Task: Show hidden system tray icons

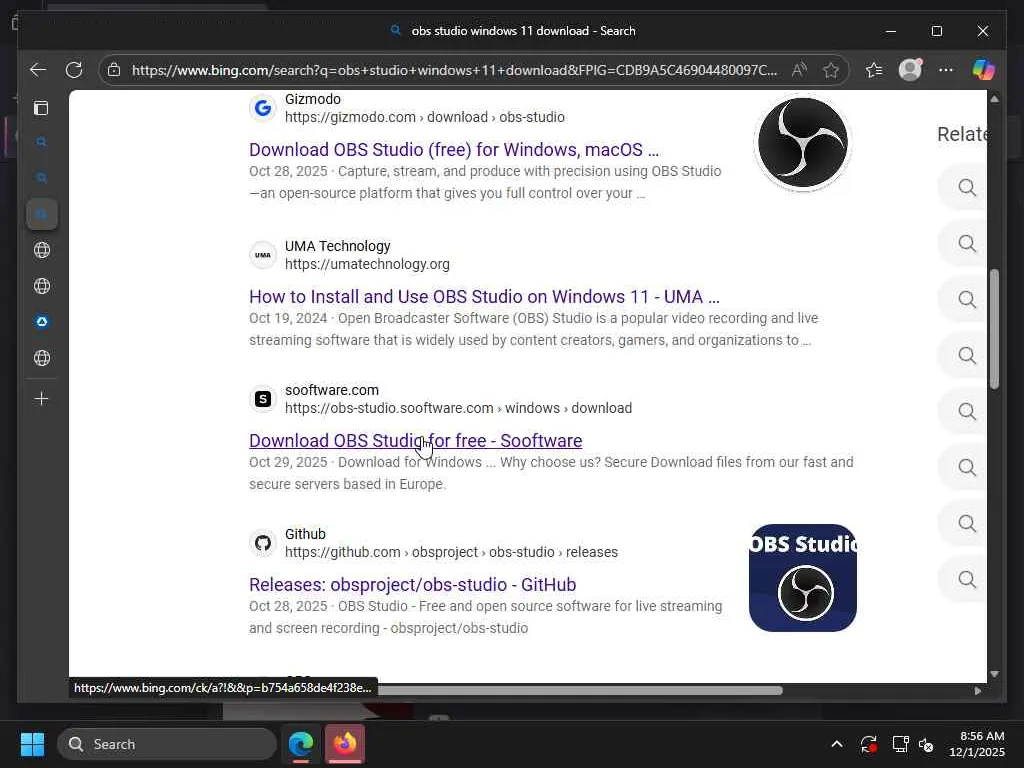Action: 837,744
